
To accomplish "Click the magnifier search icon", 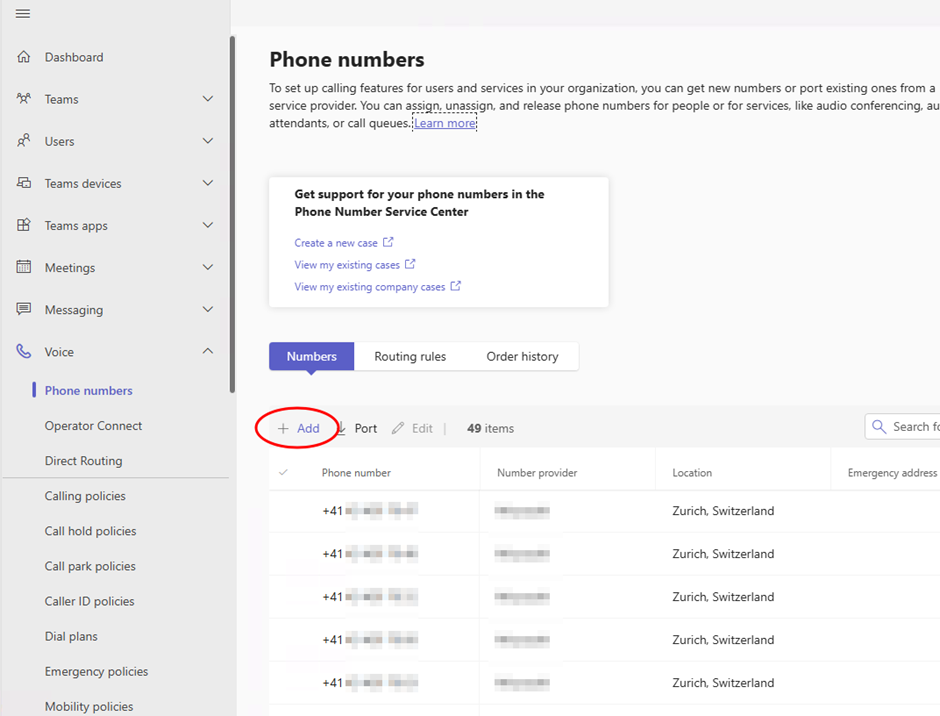I will (x=879, y=426).
